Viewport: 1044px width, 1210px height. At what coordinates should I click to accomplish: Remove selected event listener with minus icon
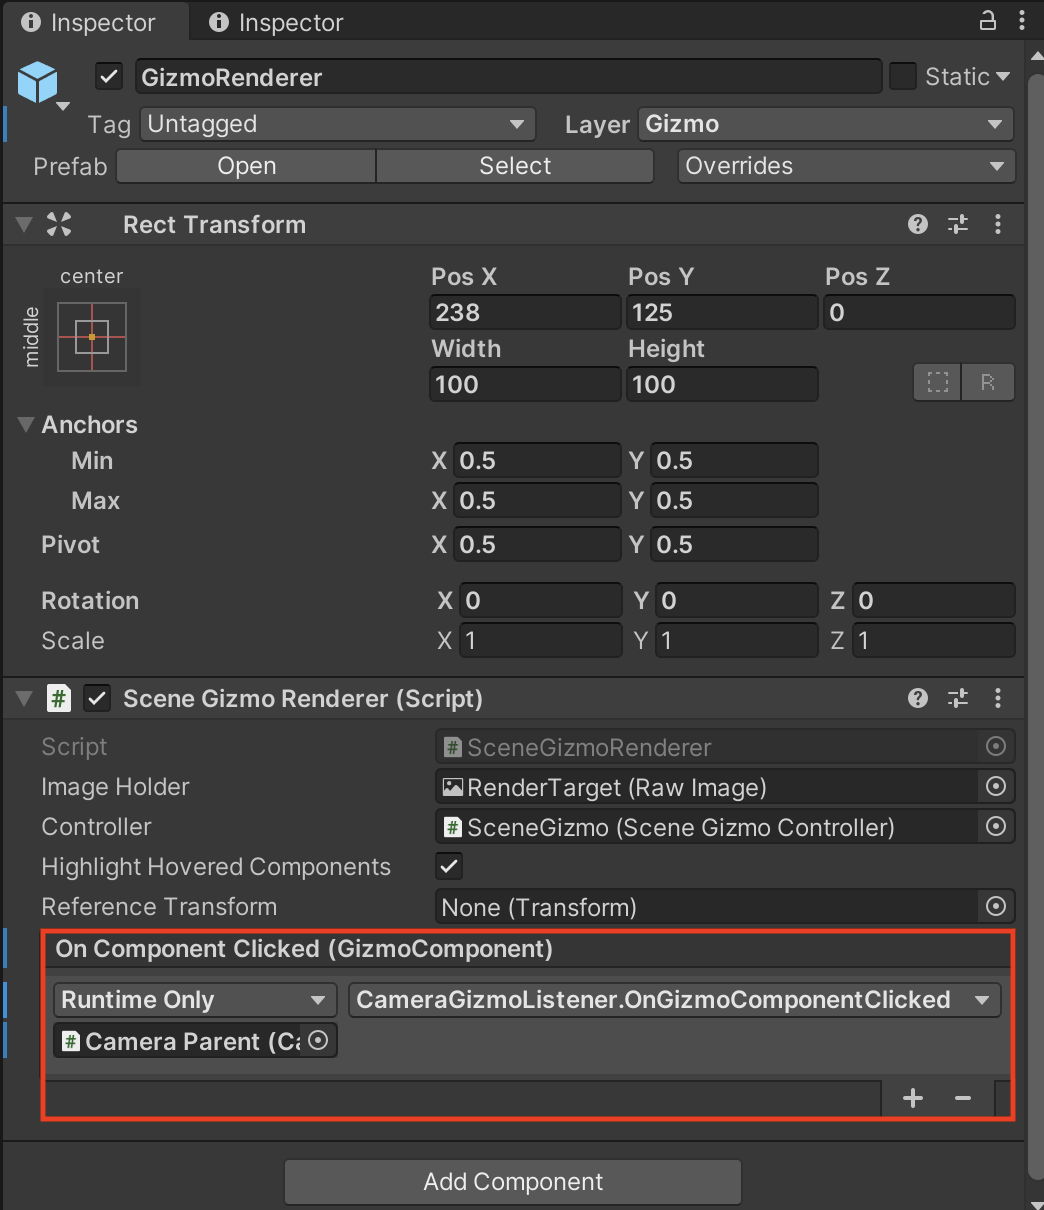click(962, 1097)
